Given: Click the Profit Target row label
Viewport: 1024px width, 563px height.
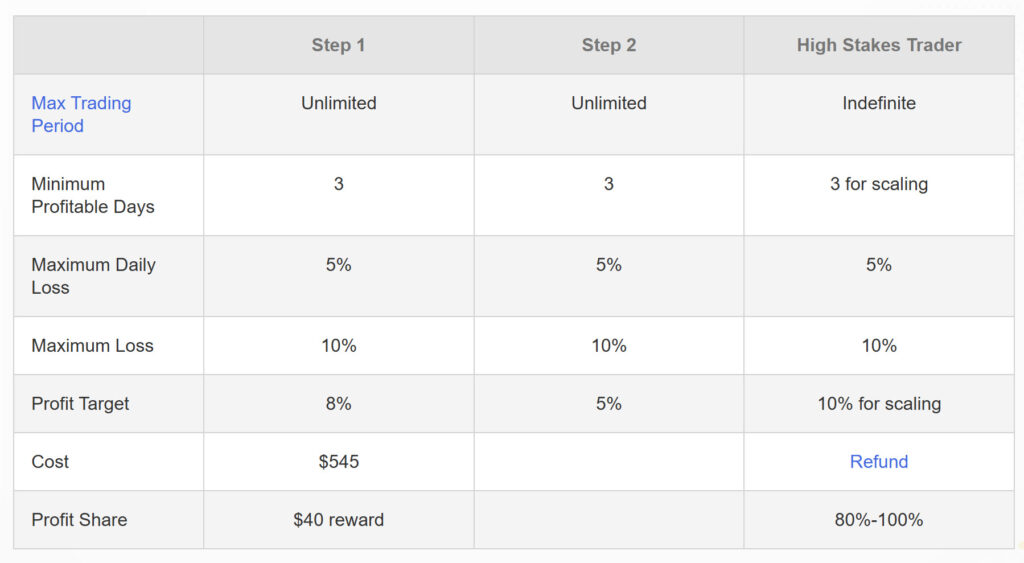Looking at the screenshot, I should (80, 404).
